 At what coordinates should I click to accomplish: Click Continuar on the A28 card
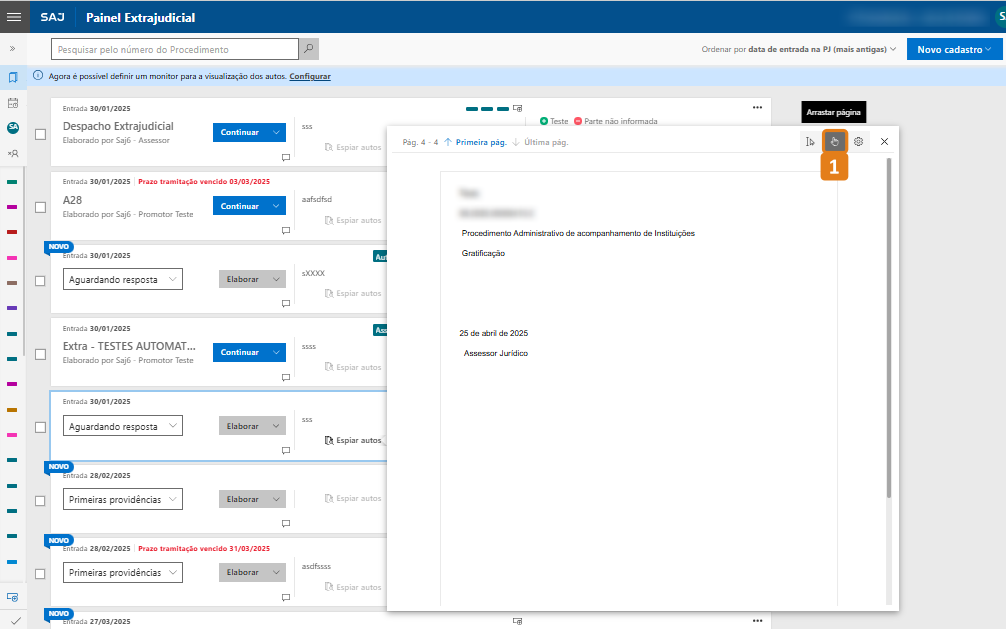(x=240, y=206)
